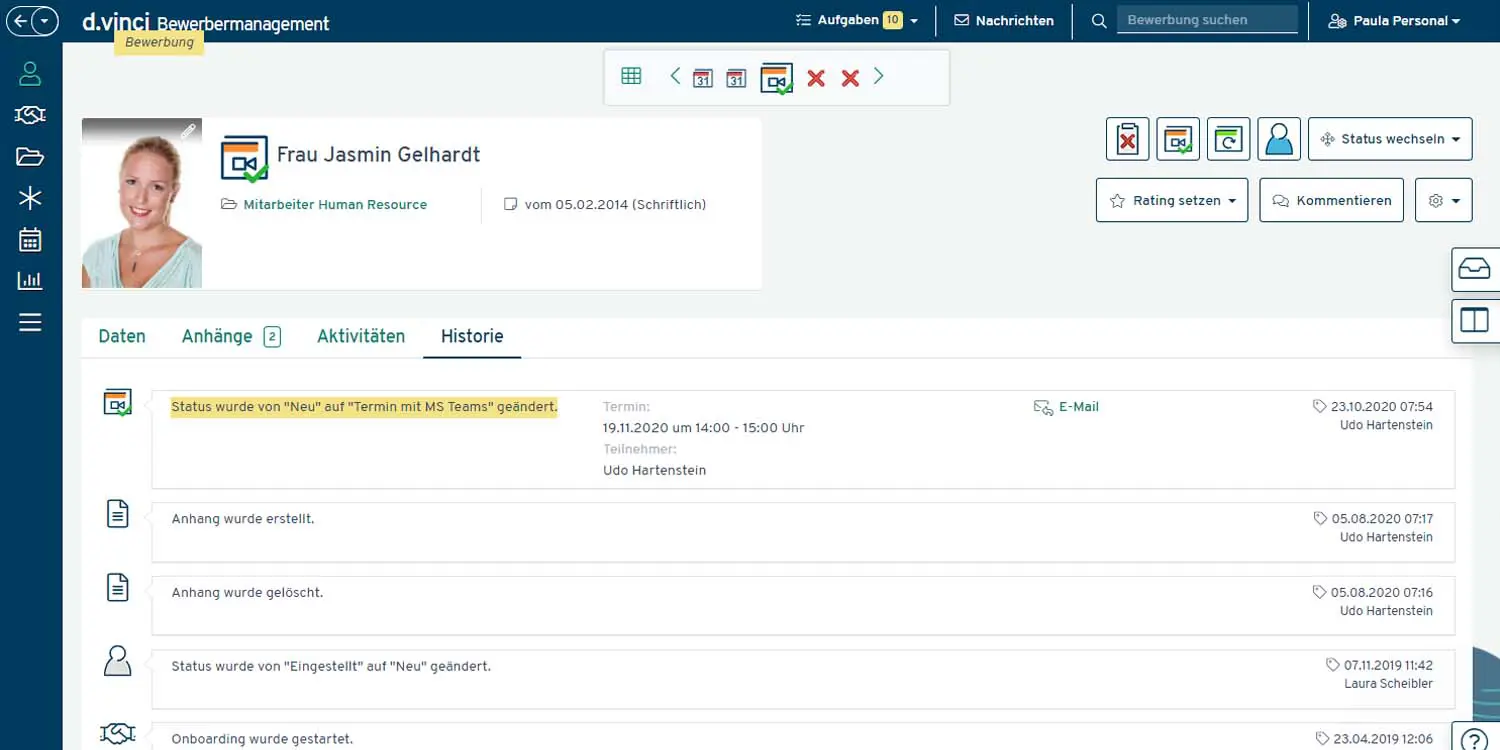Open the Mitarbeiter Human Resource link
Image resolution: width=1500 pixels, height=750 pixels.
tap(335, 204)
